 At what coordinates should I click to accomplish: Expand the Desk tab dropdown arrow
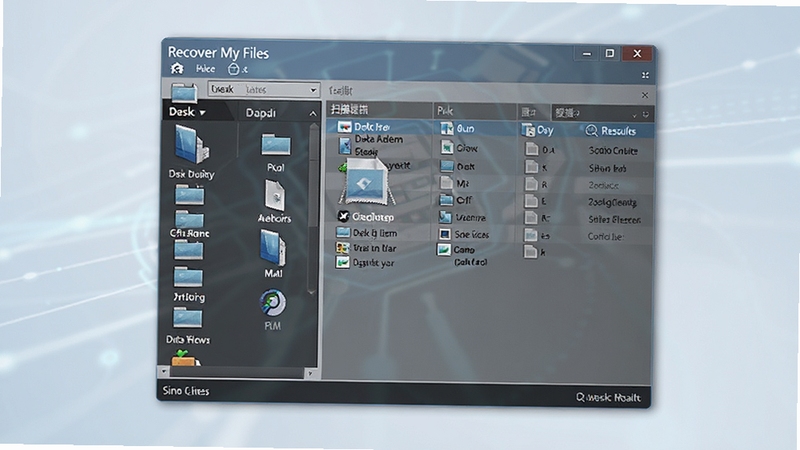pos(203,113)
